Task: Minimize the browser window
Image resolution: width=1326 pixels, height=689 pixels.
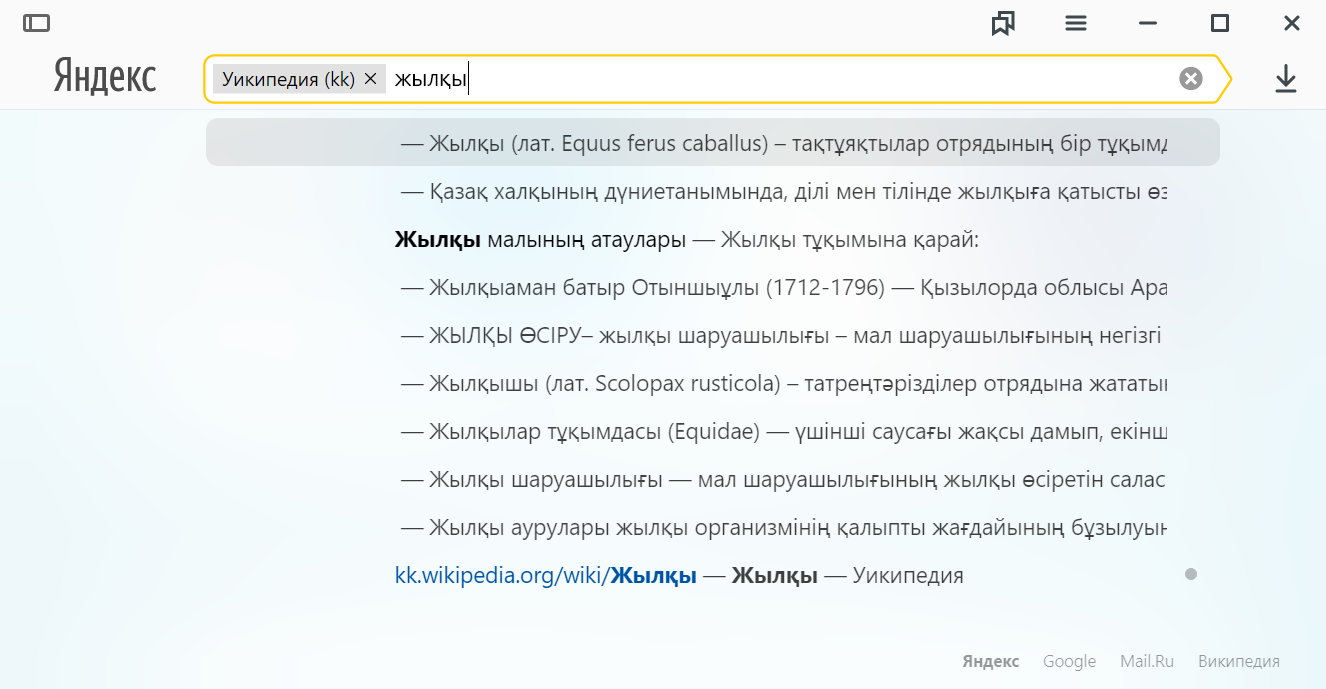Action: pyautogui.click(x=1149, y=23)
